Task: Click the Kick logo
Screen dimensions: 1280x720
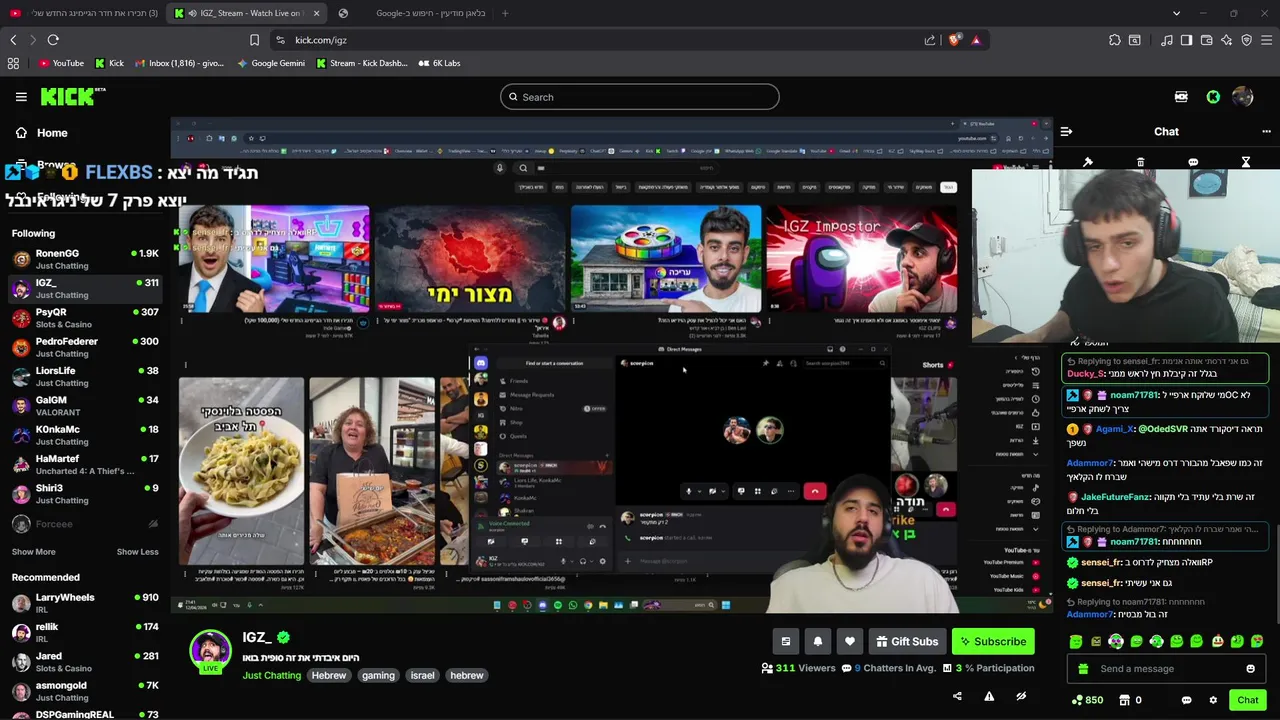Action: click(72, 97)
